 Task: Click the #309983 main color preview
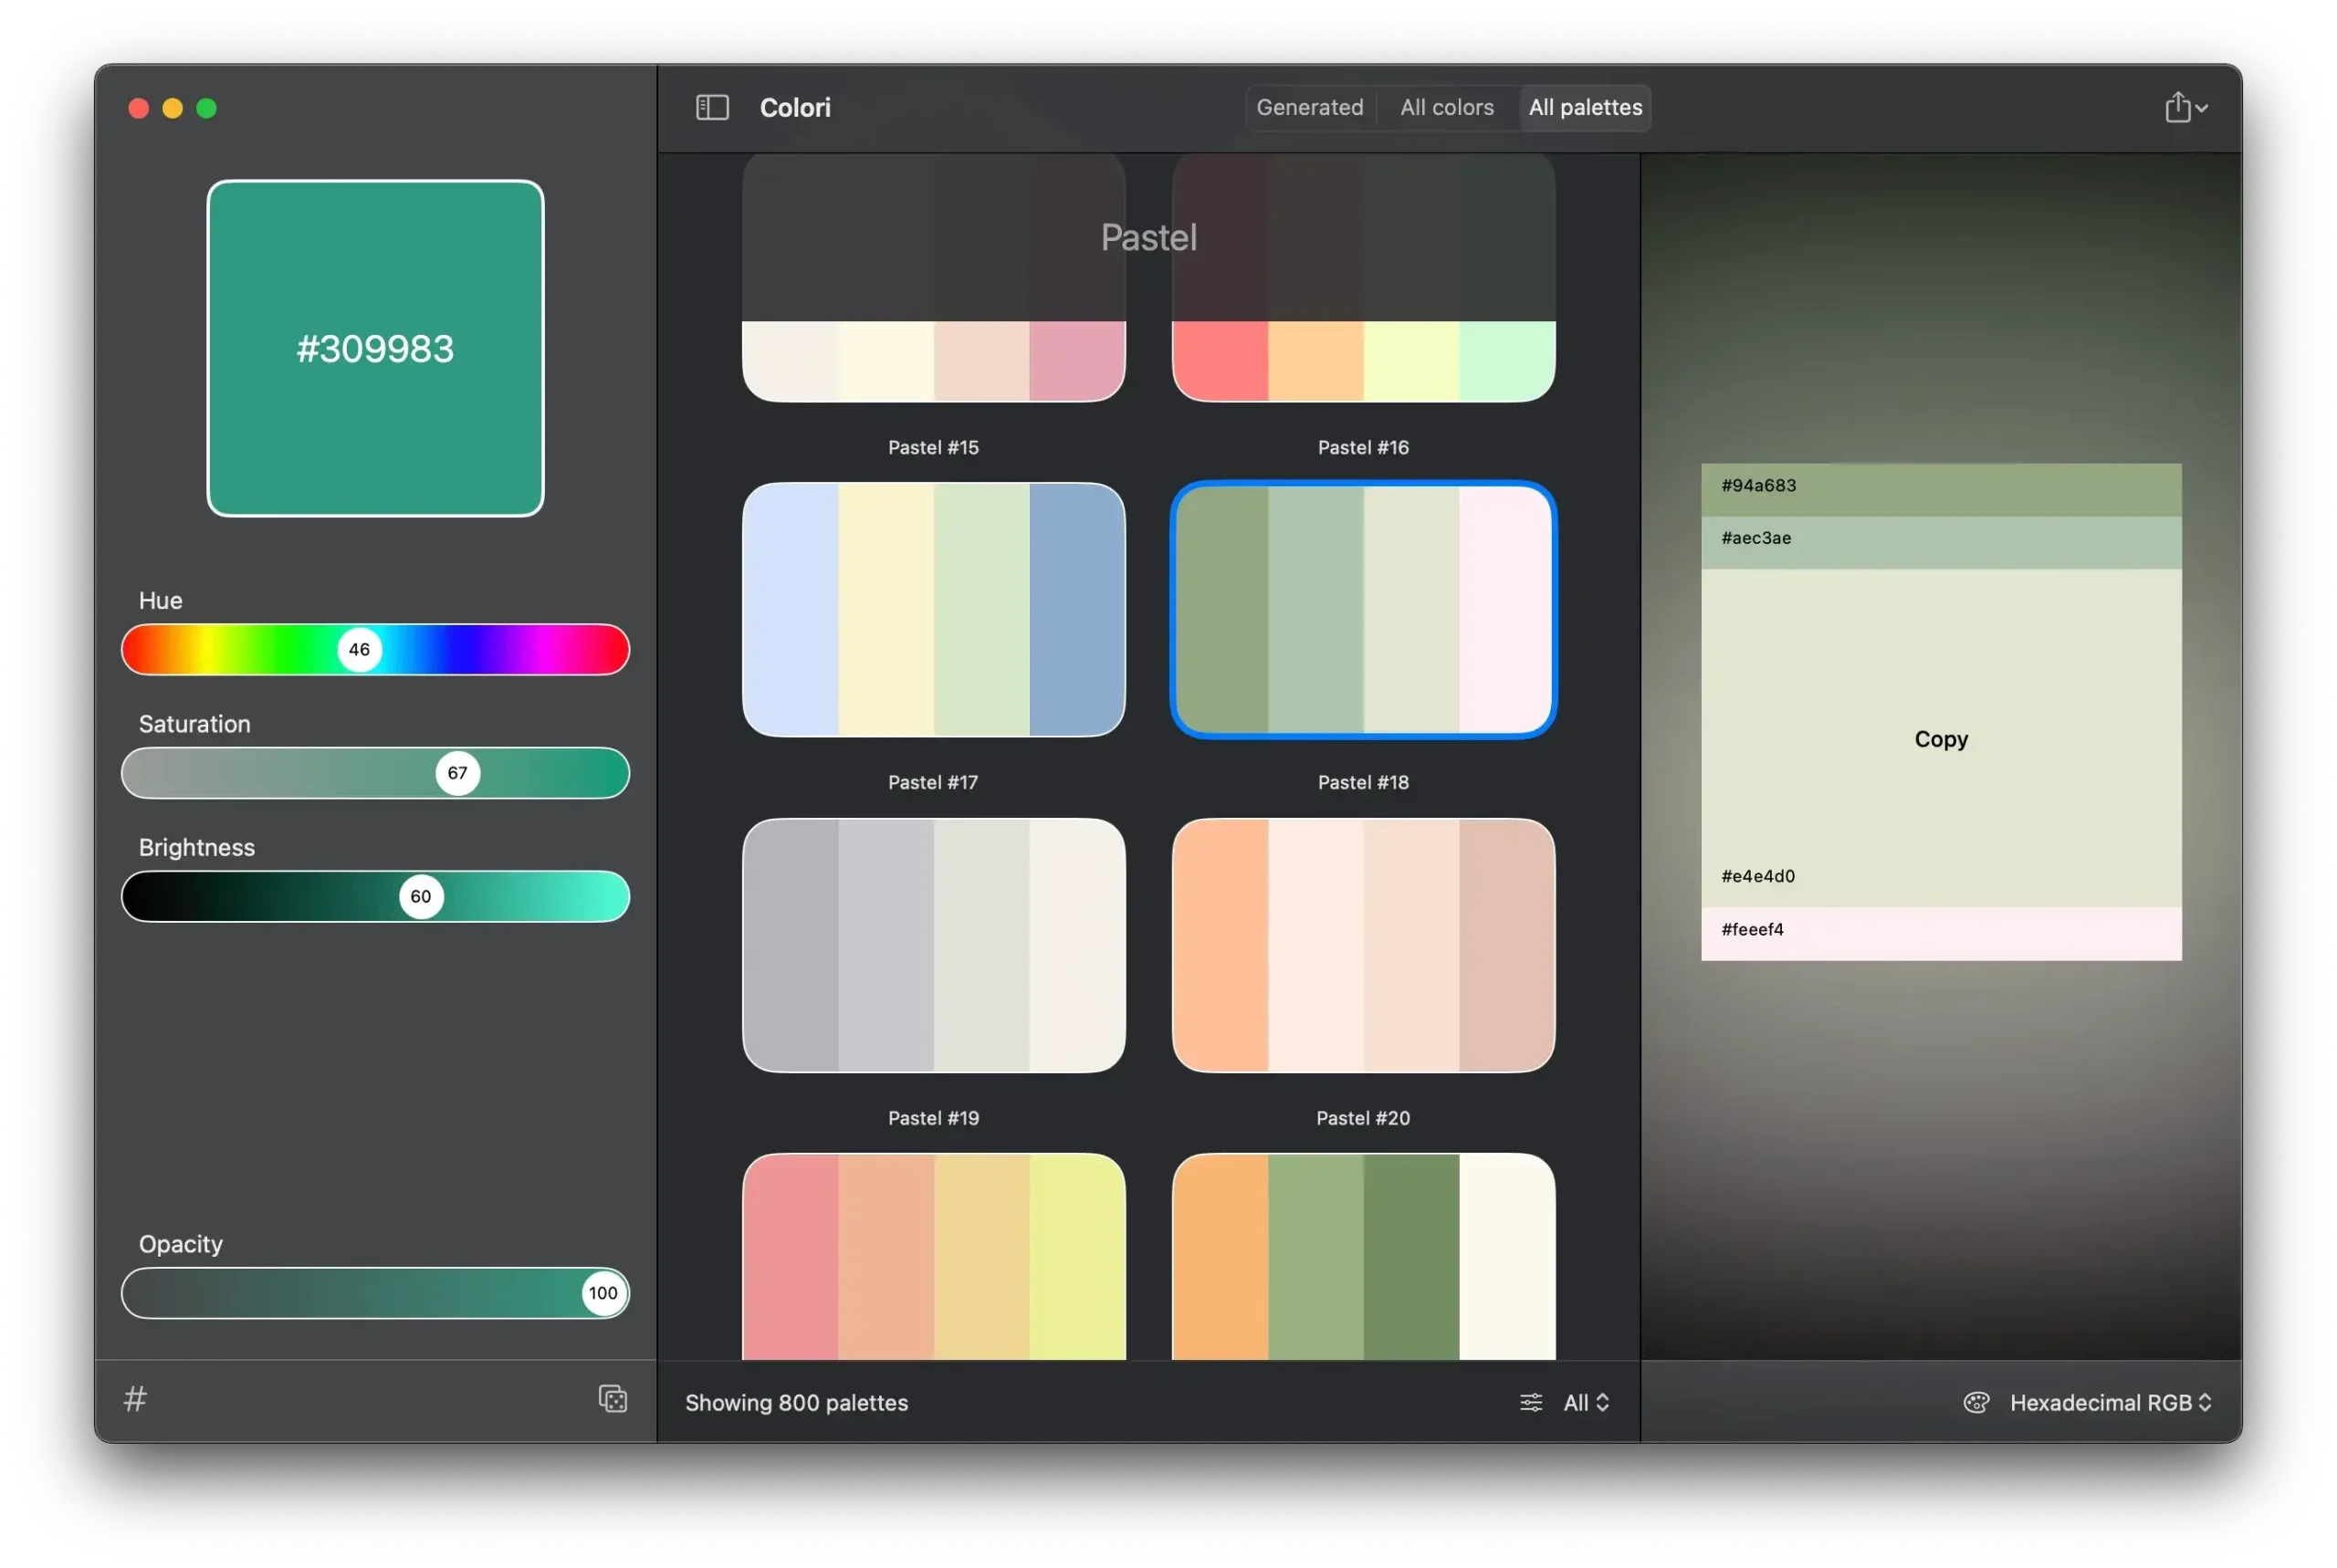click(x=375, y=348)
